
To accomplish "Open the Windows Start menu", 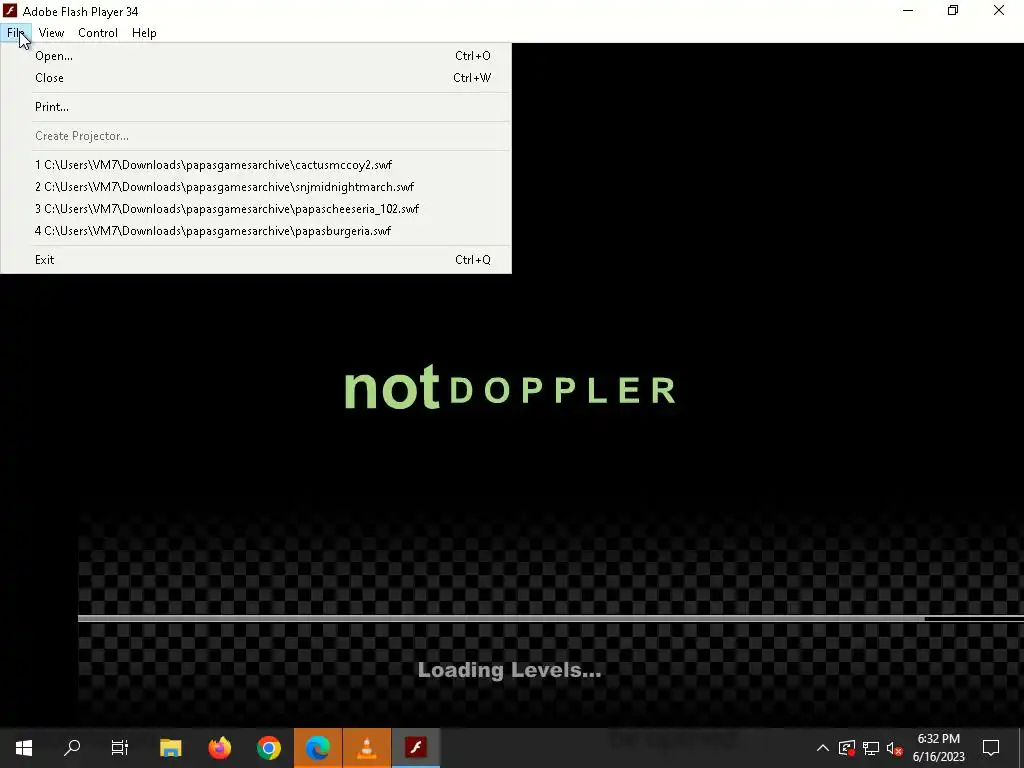I will (24, 748).
